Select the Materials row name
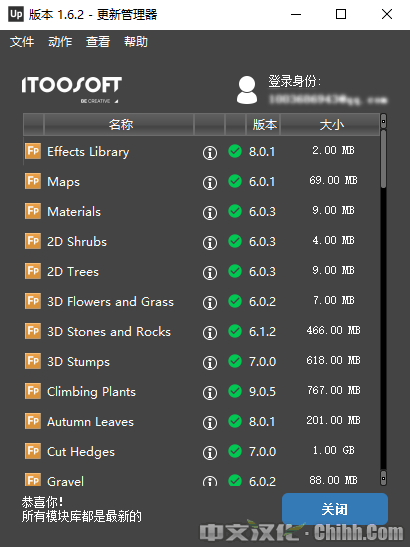This screenshot has height=547, width=410. [x=74, y=212]
